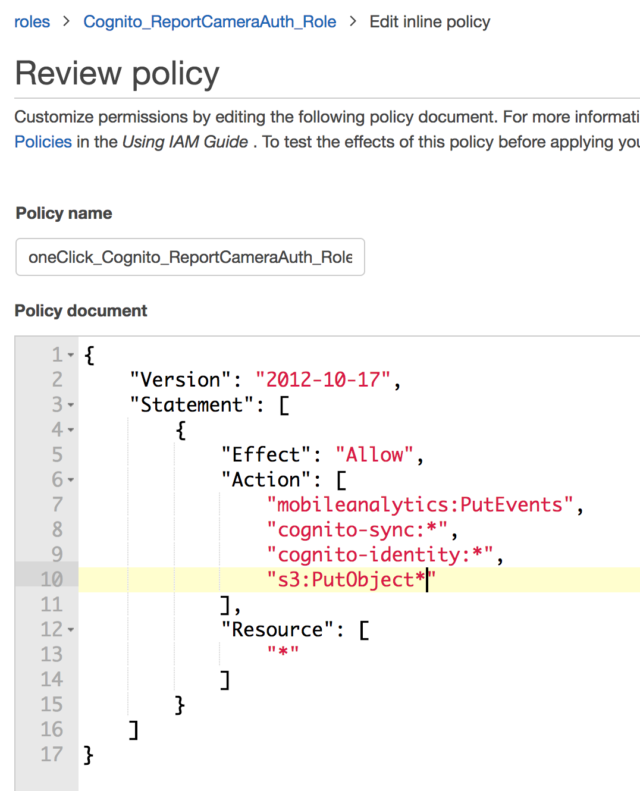Select line number 7 in the gutter
This screenshot has height=791, width=640.
(57, 504)
